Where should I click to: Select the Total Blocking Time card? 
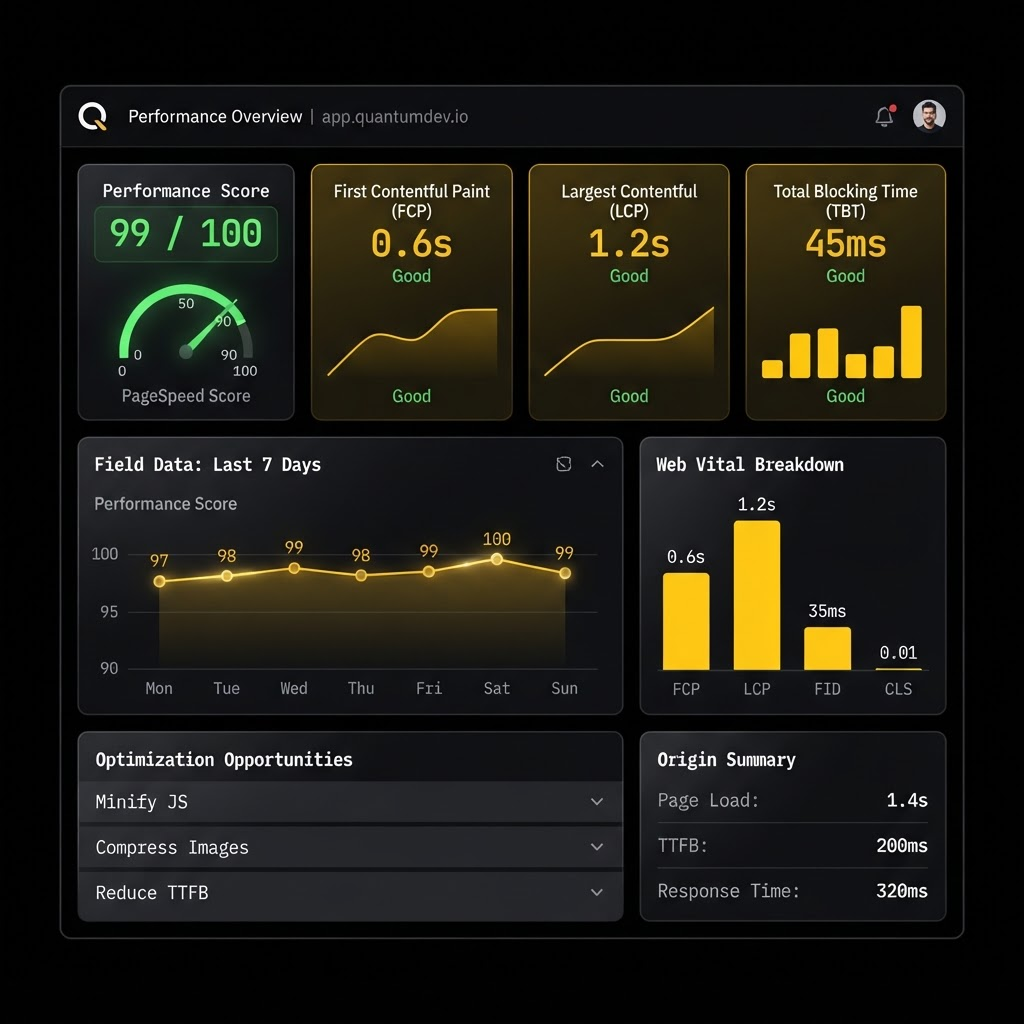846,292
